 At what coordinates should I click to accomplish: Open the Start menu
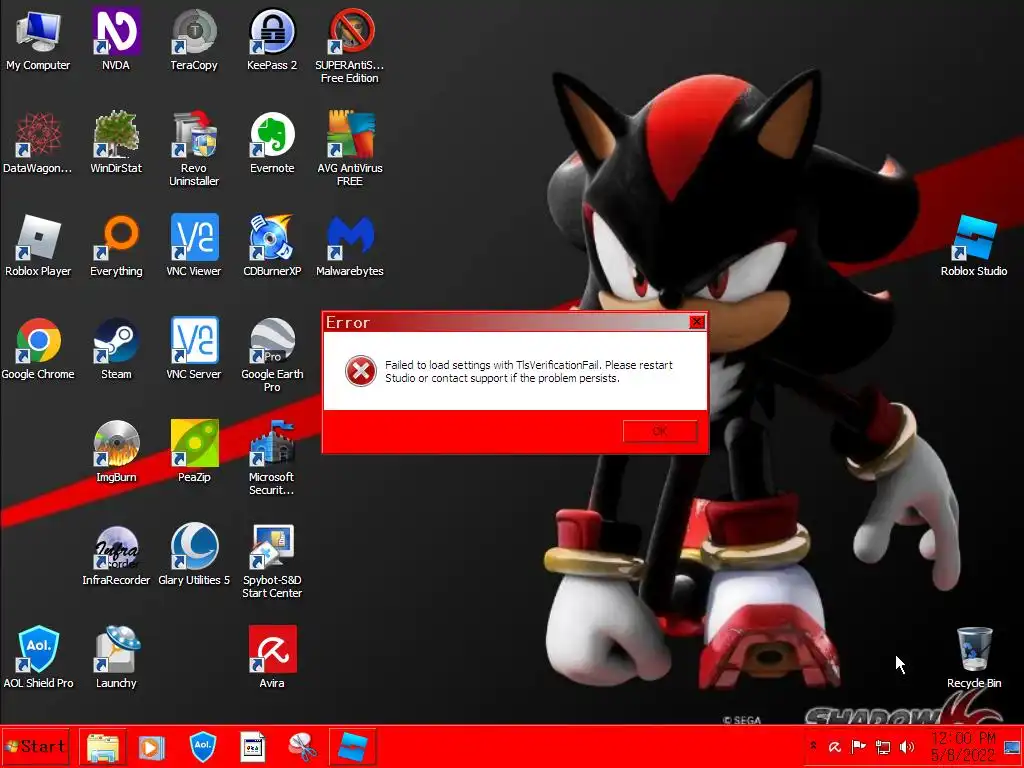click(x=35, y=746)
